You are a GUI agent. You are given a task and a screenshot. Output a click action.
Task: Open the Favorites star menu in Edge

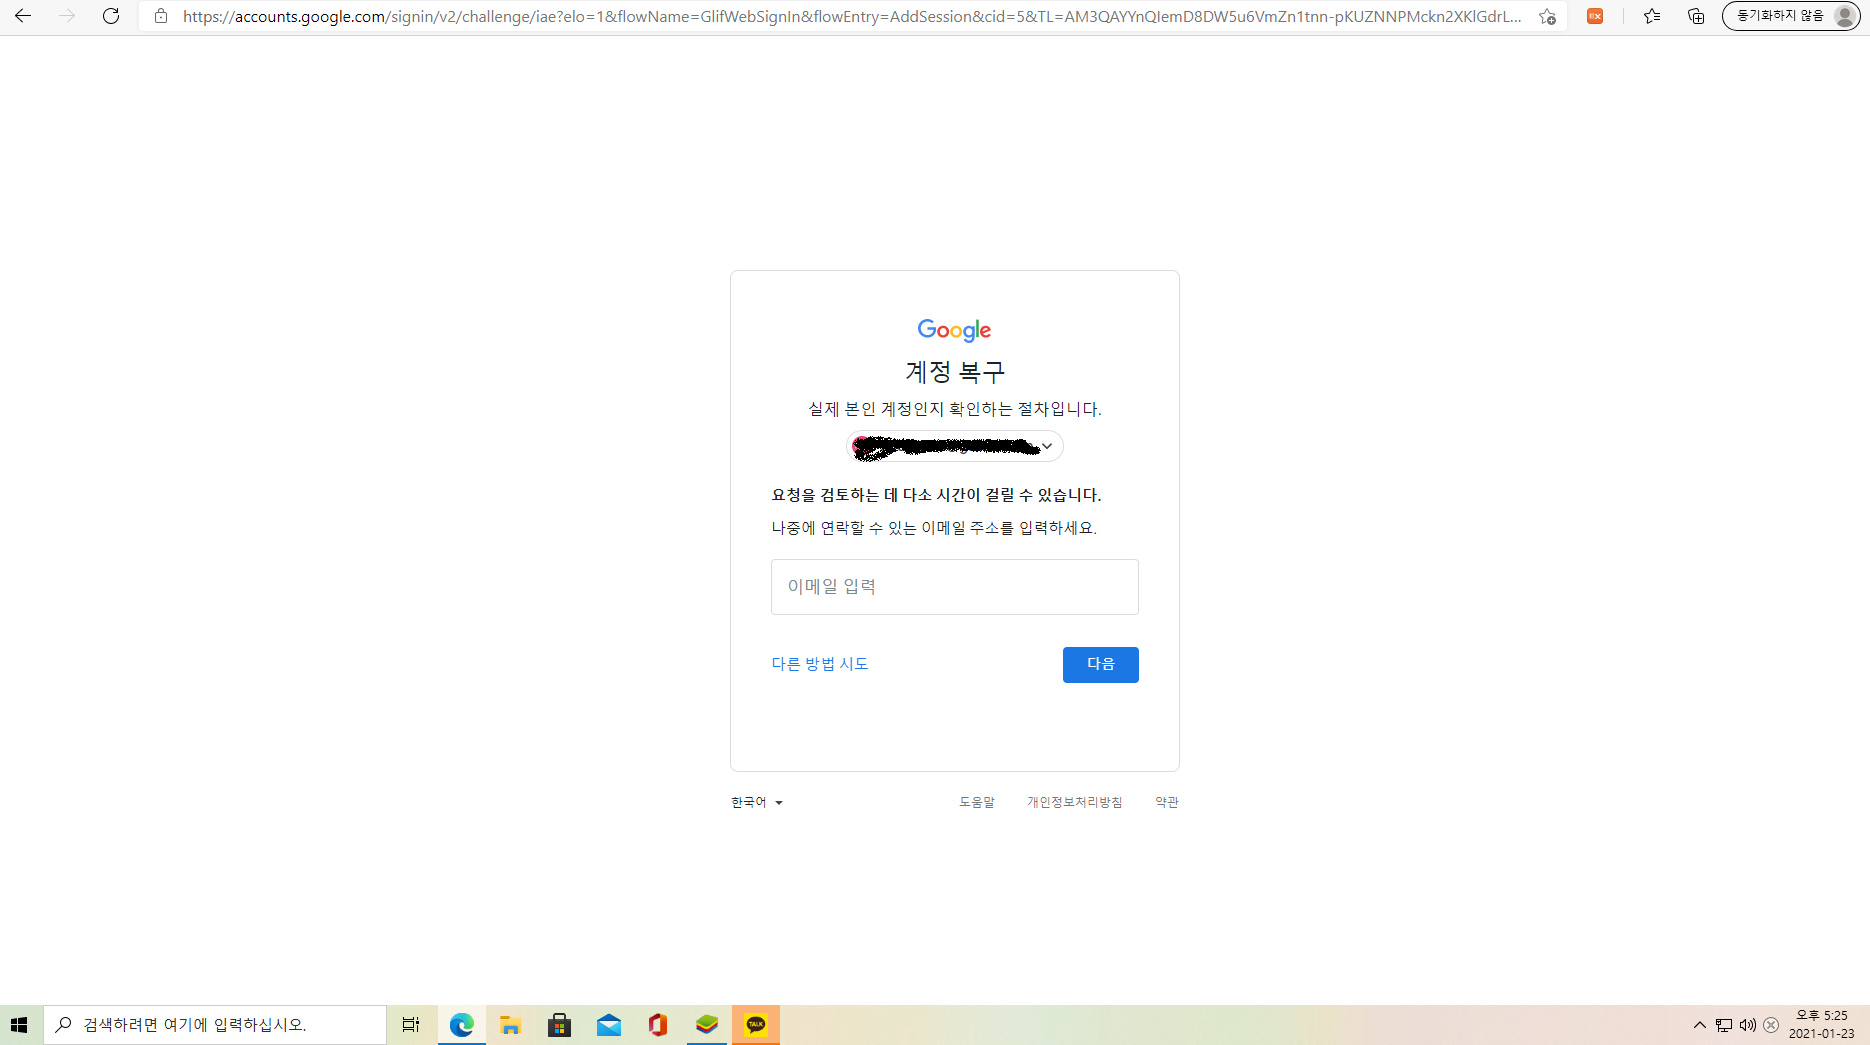click(x=1651, y=16)
